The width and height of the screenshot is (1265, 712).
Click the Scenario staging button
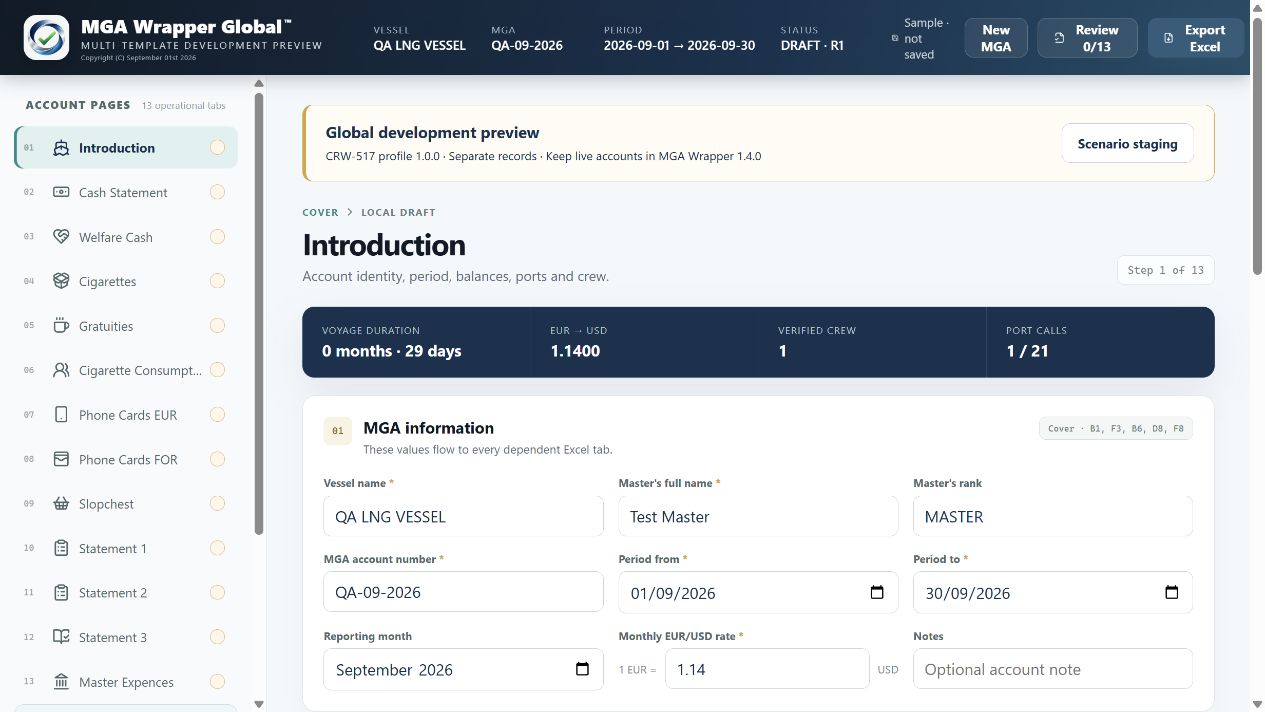coord(1127,144)
